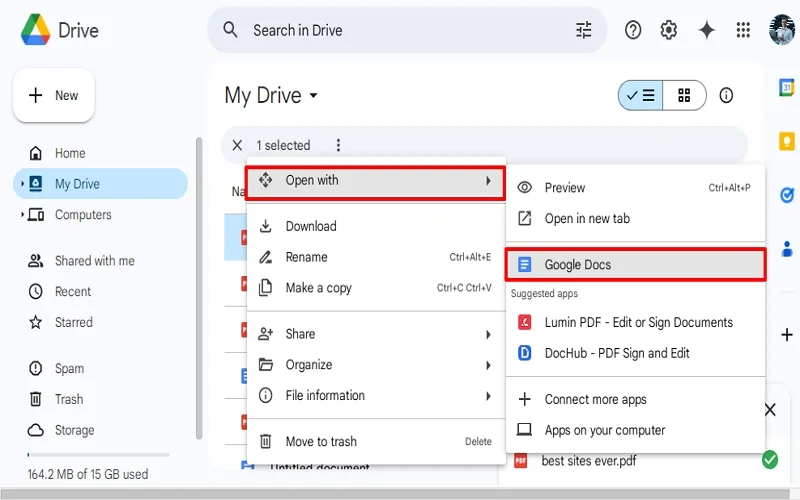Open Google Keep side panel icon
The height and width of the screenshot is (500, 800).
click(787, 141)
